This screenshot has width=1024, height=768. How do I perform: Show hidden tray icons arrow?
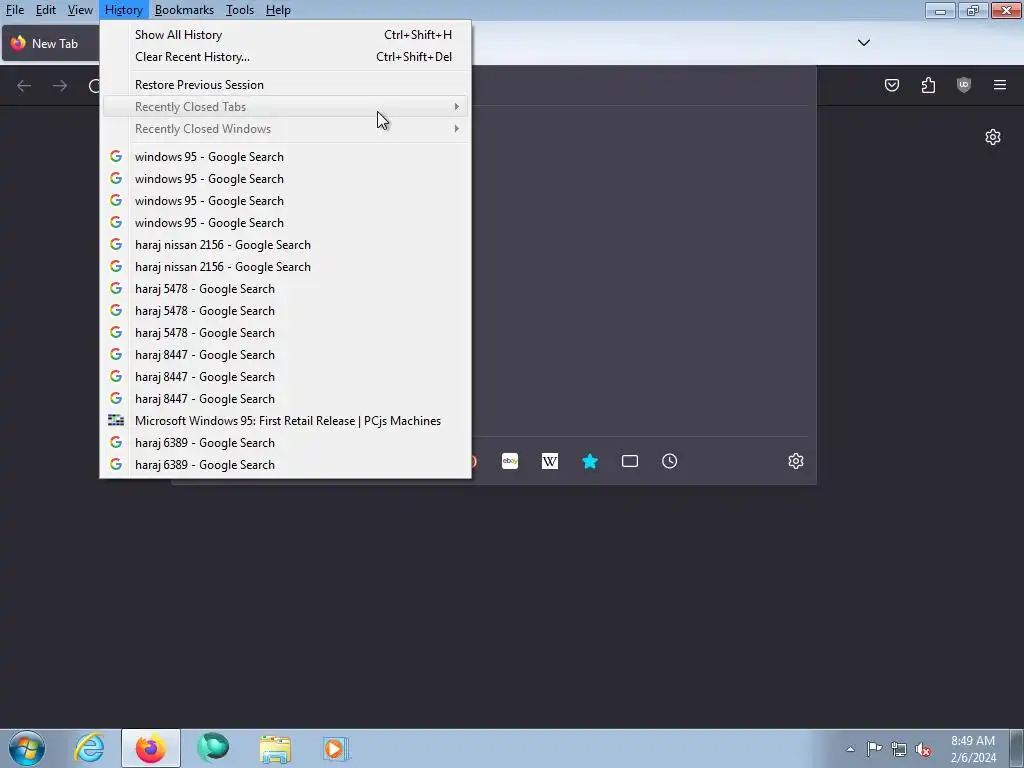click(x=850, y=749)
